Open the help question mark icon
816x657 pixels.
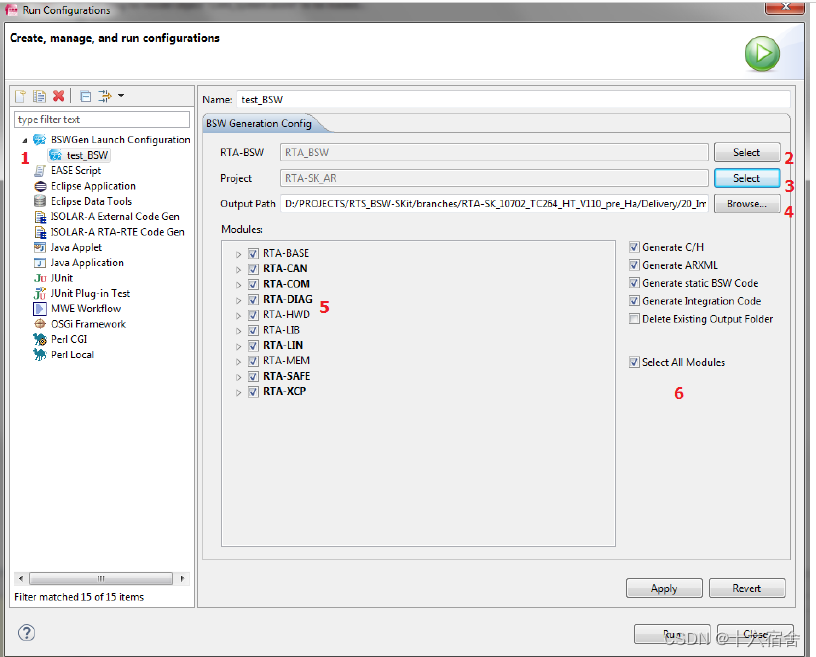[27, 633]
